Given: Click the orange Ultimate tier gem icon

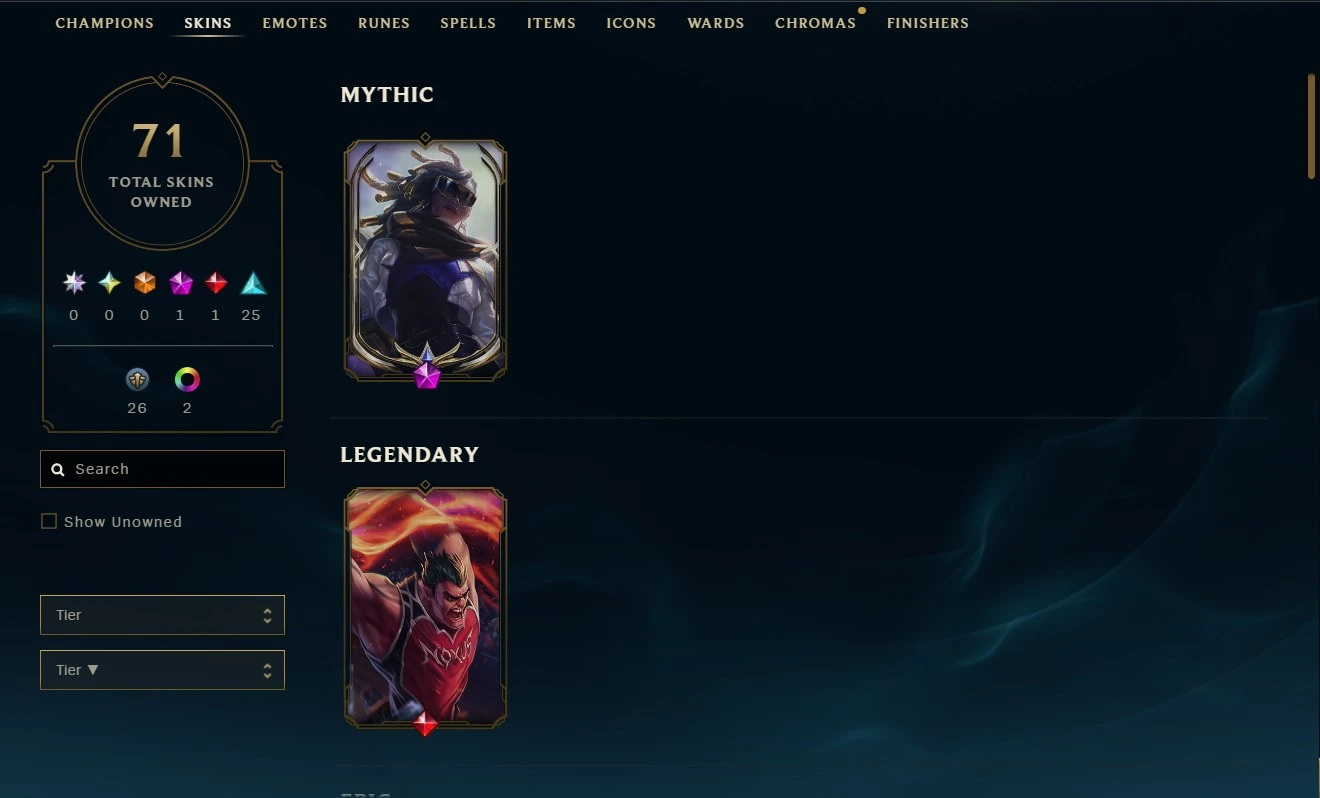Looking at the screenshot, I should 145,283.
